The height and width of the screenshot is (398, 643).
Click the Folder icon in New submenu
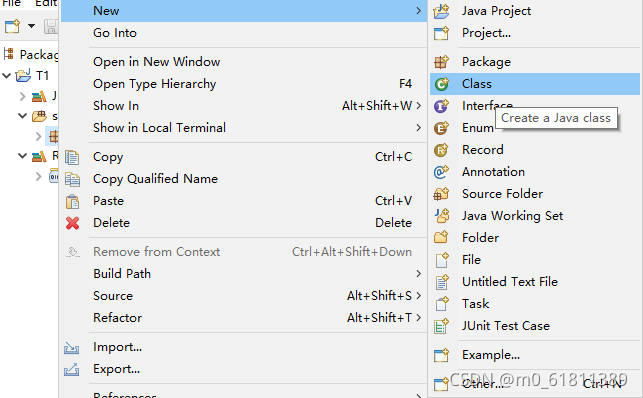(x=441, y=238)
